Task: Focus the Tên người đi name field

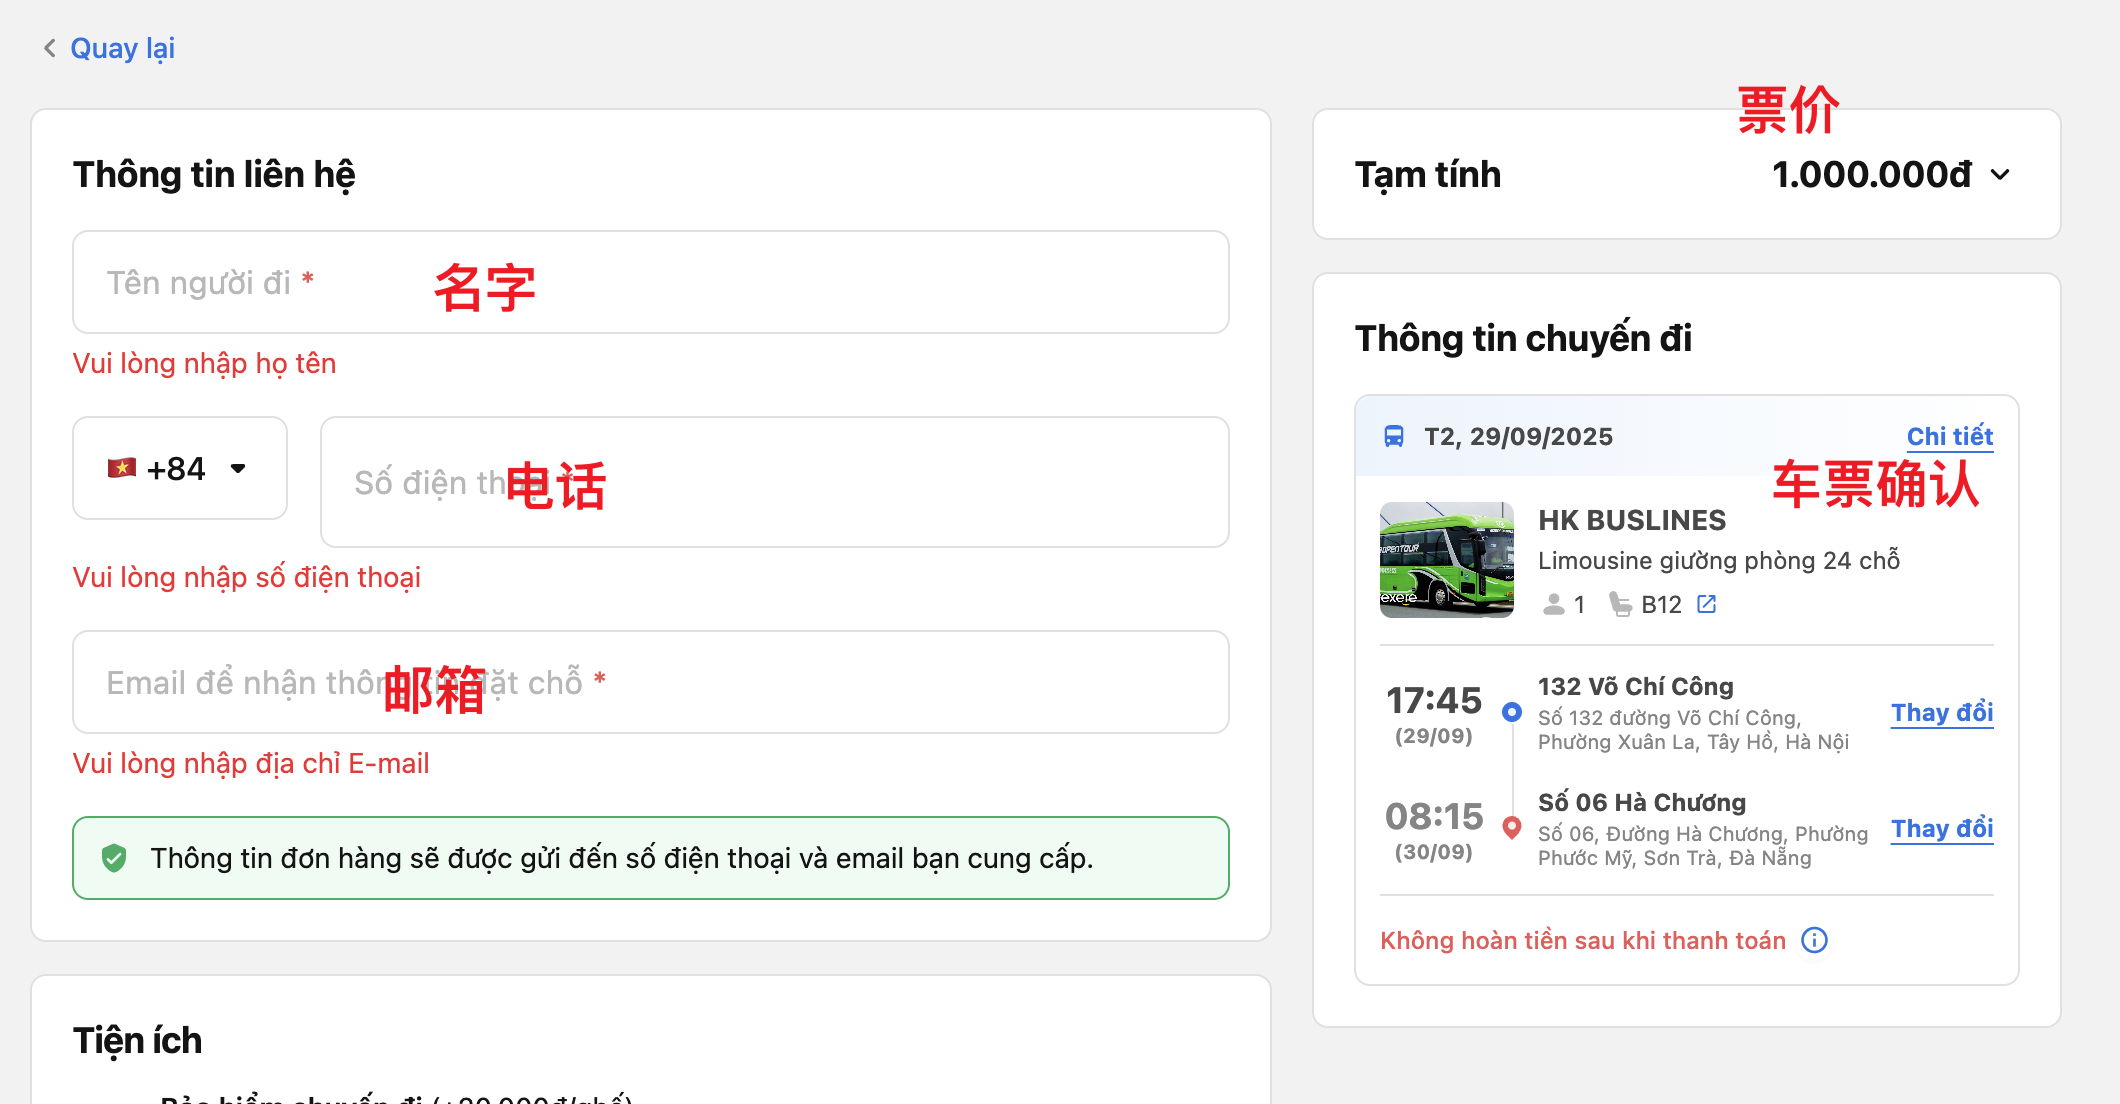Action: pyautogui.click(x=650, y=282)
